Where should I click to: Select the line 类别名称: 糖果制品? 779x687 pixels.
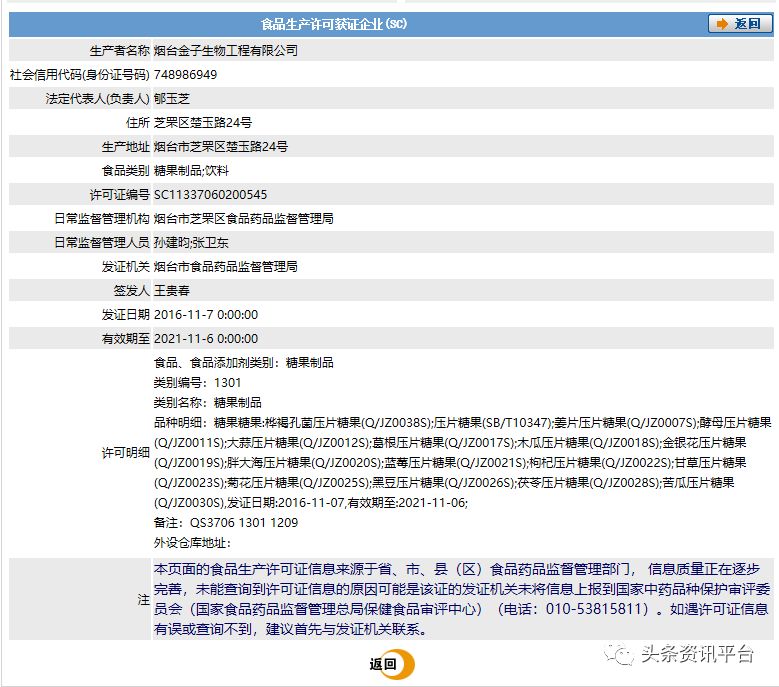pos(208,402)
